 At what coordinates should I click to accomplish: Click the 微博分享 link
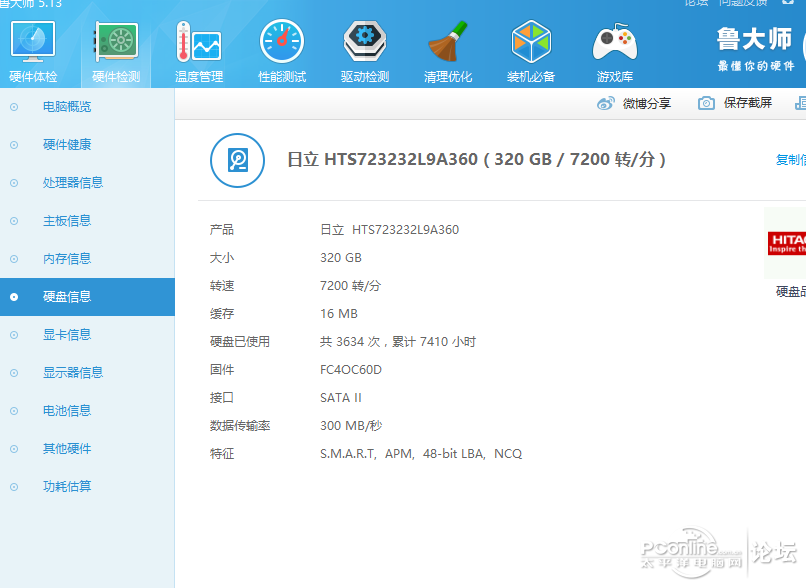[x=647, y=104]
